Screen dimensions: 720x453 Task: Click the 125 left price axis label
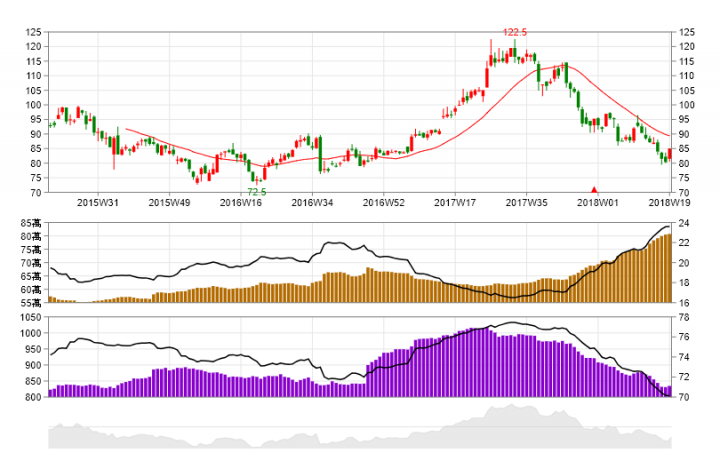click(x=34, y=32)
